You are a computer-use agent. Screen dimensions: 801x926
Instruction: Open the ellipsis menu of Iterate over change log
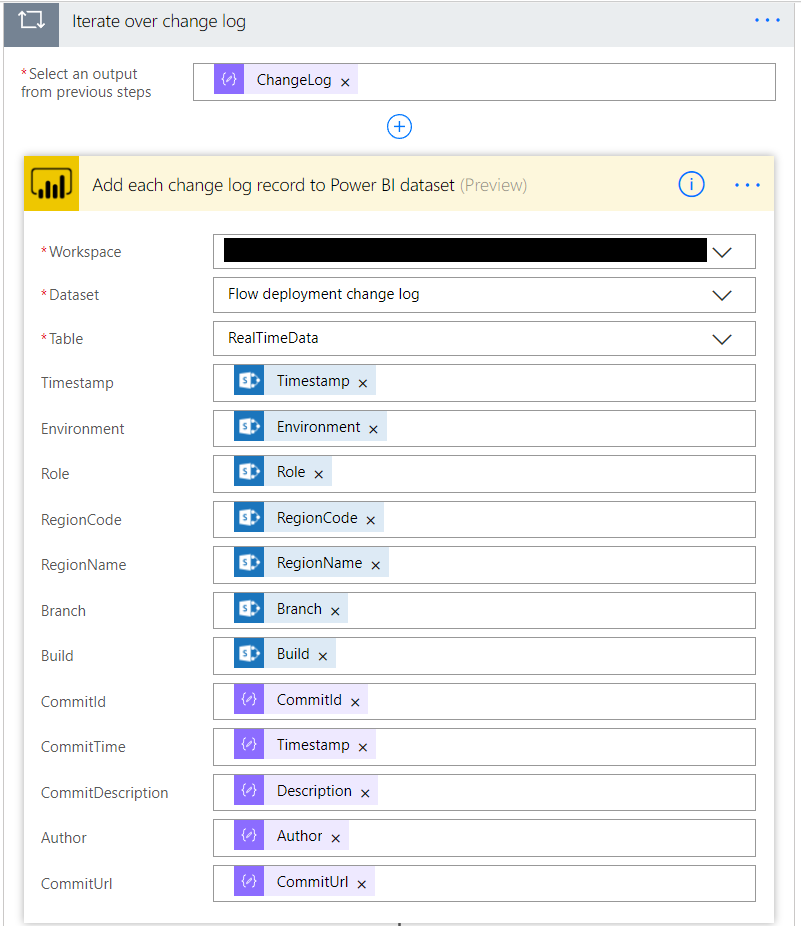tap(768, 21)
